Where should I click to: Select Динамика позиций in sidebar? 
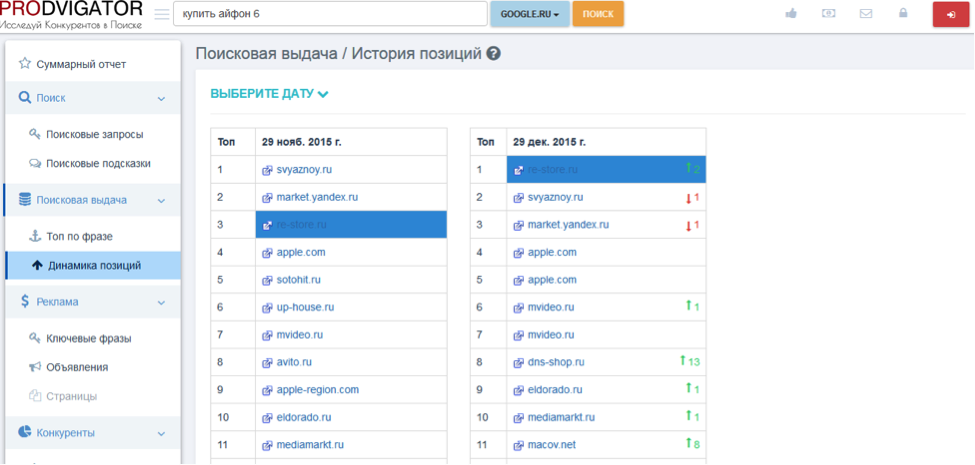93,265
